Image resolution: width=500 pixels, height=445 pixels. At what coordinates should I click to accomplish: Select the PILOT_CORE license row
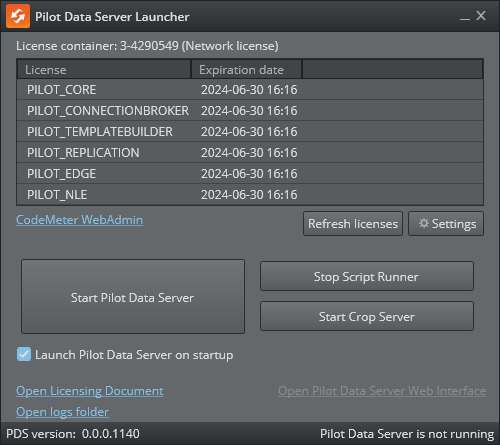pos(250,90)
